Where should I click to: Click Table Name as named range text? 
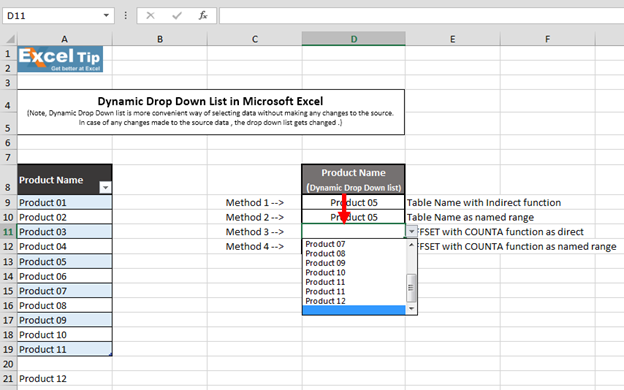click(470, 217)
